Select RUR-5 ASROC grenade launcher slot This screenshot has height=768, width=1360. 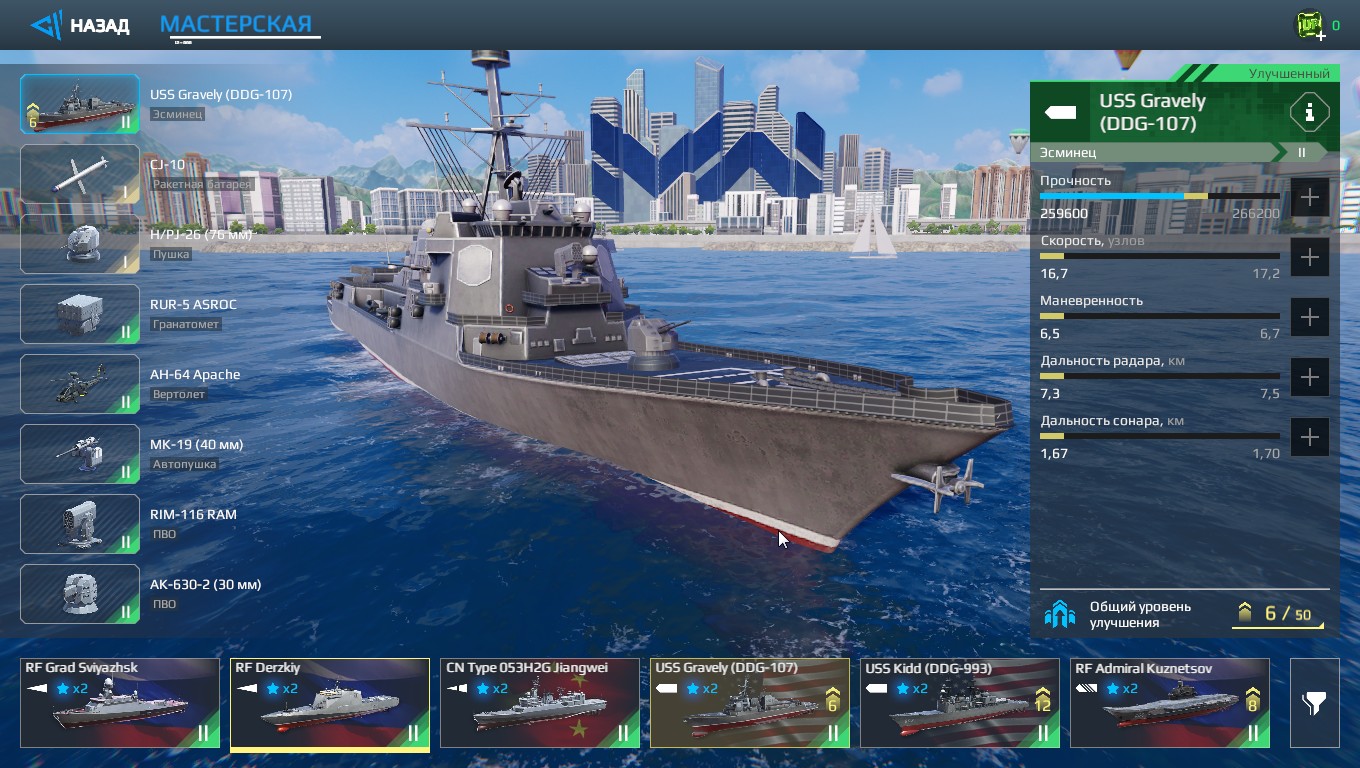(x=80, y=314)
